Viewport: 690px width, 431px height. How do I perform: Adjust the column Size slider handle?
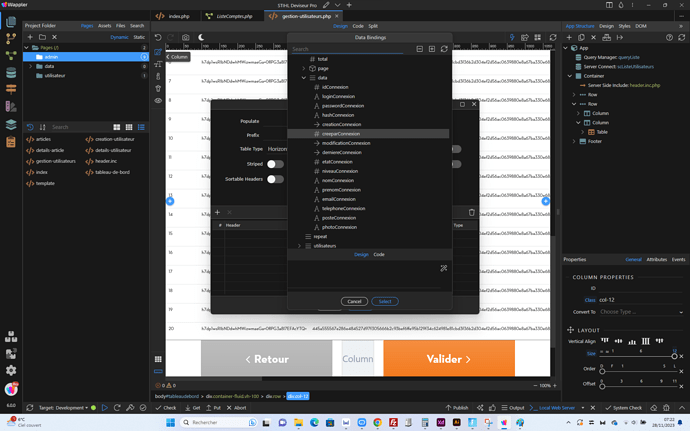click(x=674, y=356)
